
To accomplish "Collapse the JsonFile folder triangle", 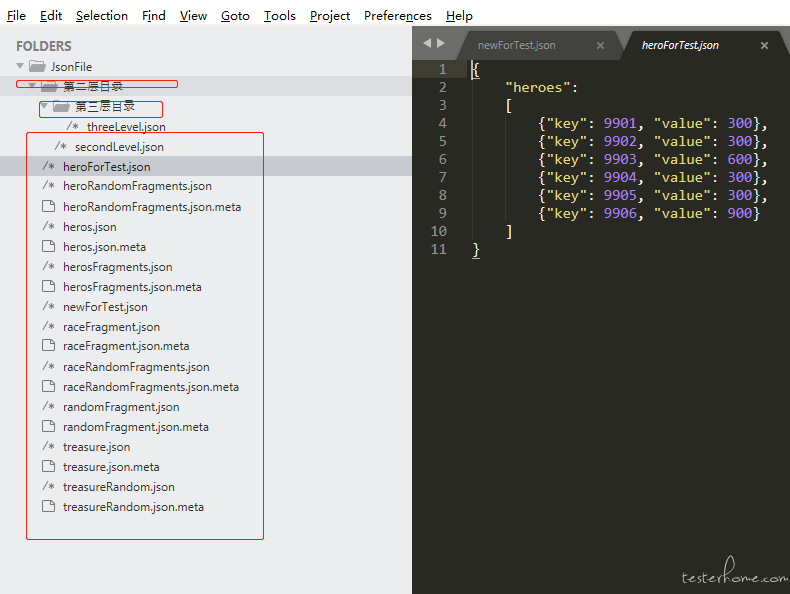I will 20,66.
